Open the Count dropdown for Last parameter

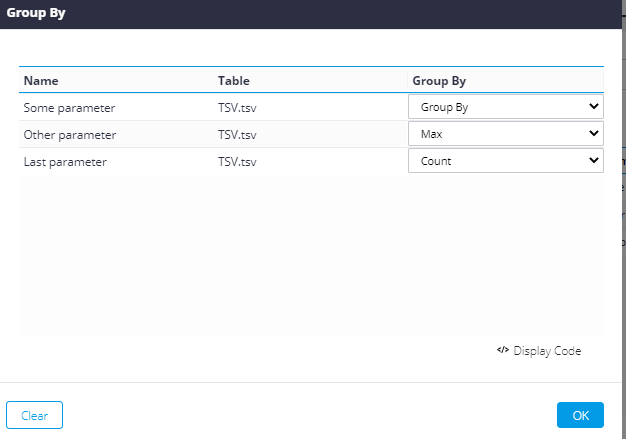[x=505, y=161]
